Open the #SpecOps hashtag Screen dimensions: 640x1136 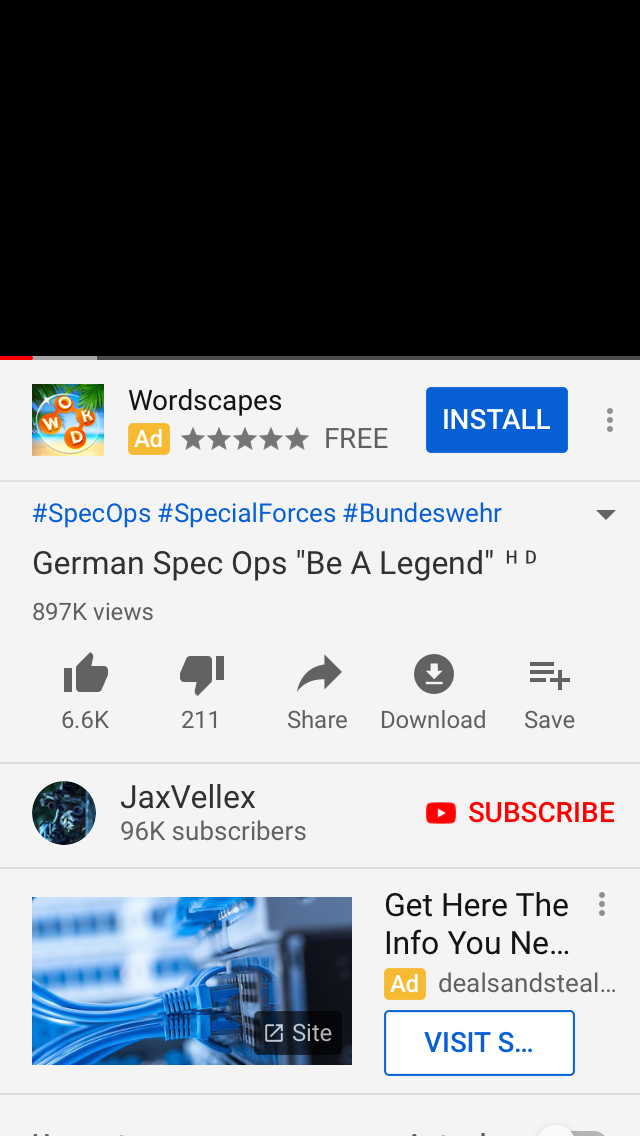pyautogui.click(x=91, y=514)
